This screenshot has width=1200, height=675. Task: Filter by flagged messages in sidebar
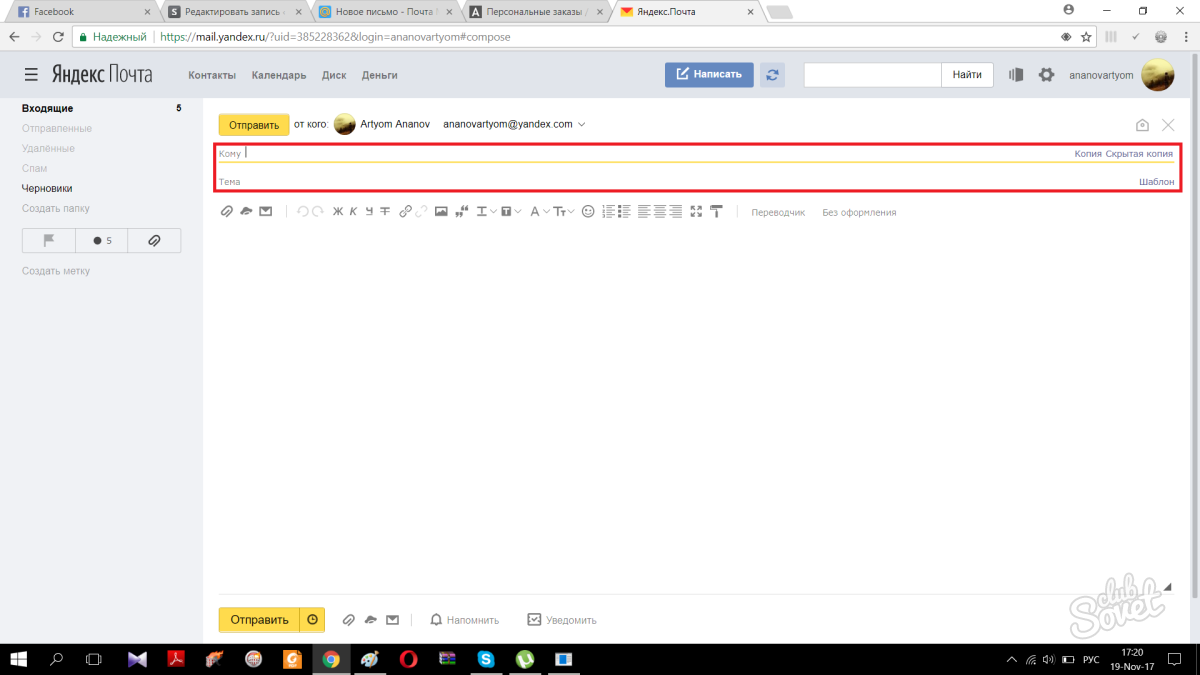coord(48,241)
